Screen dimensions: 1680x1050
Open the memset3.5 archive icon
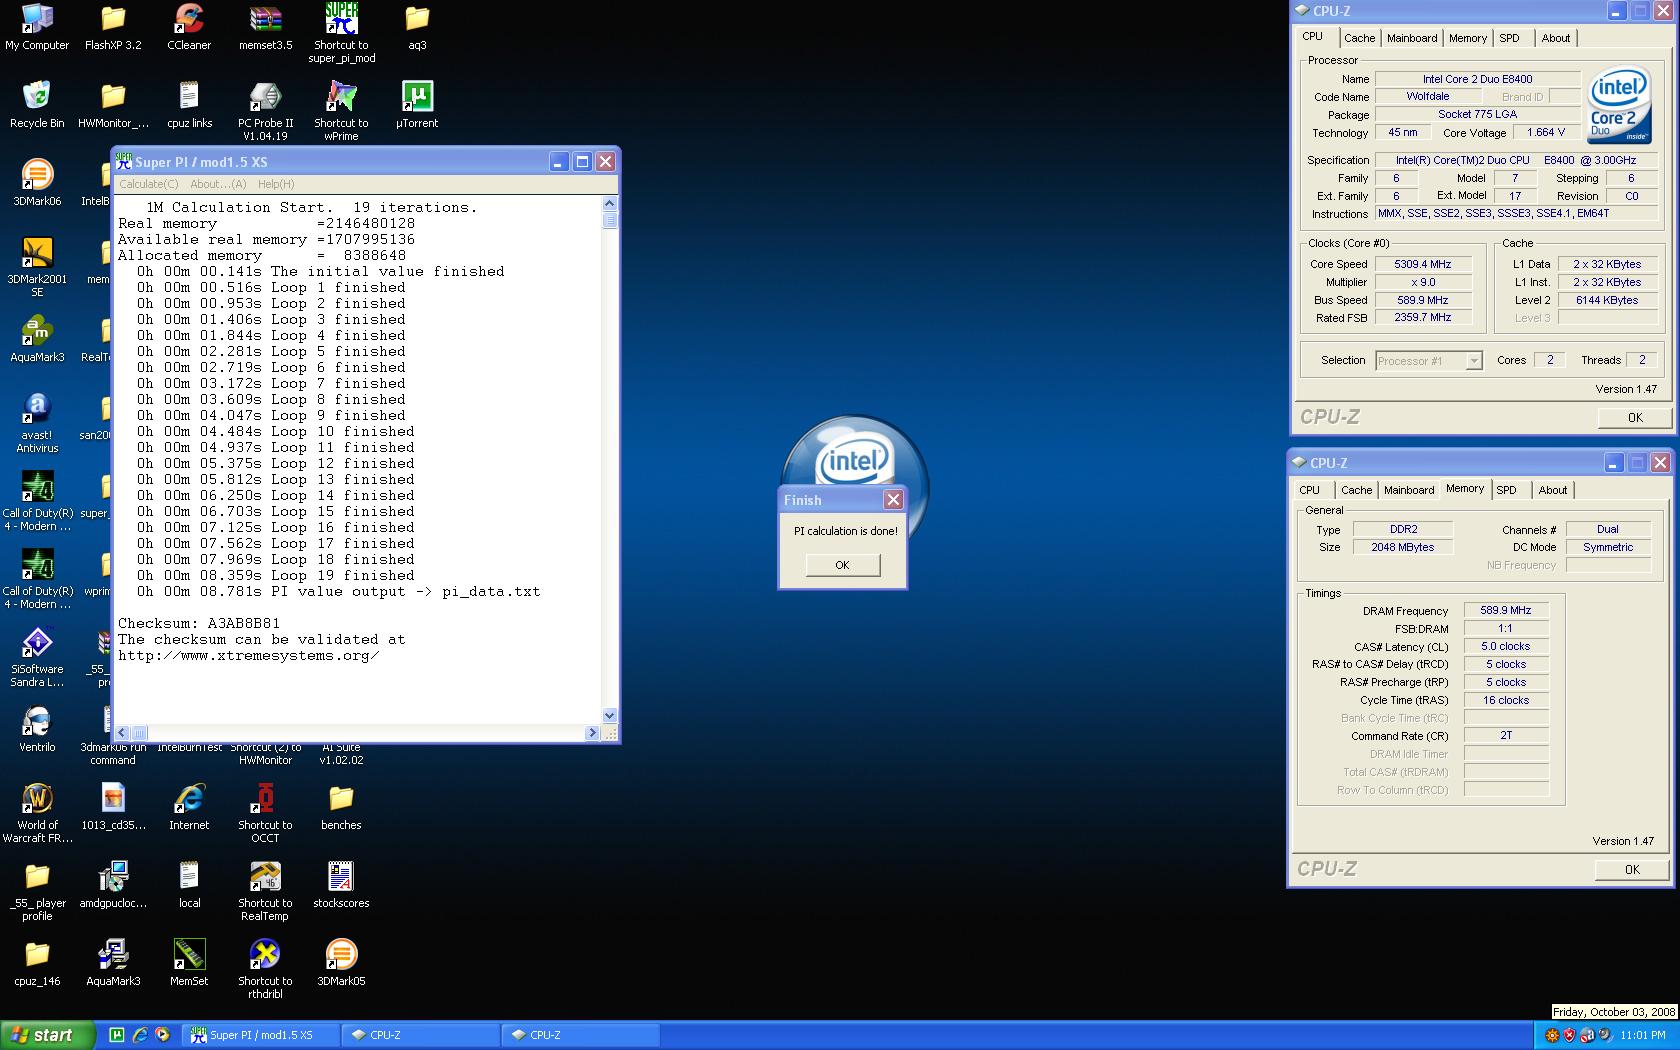(265, 27)
